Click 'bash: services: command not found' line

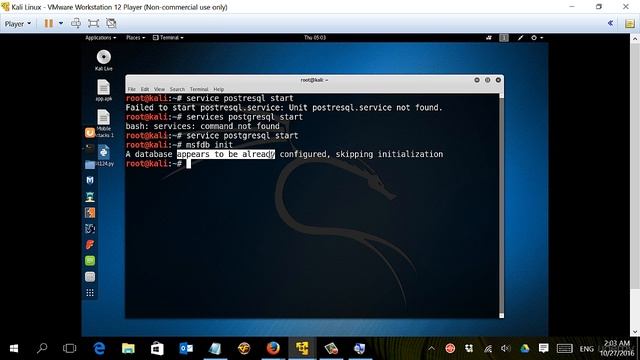point(202,126)
